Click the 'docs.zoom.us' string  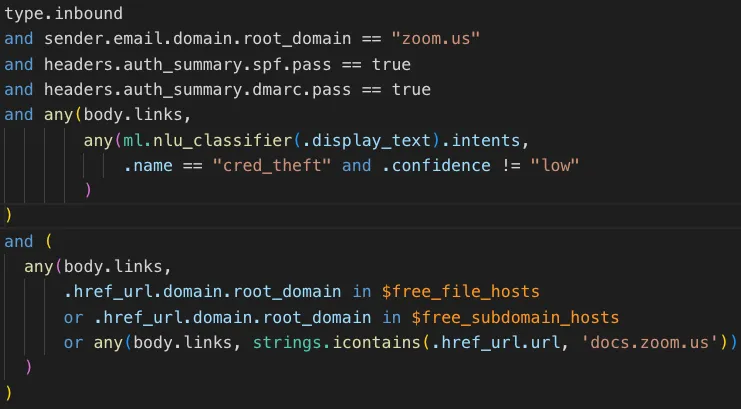(650, 342)
